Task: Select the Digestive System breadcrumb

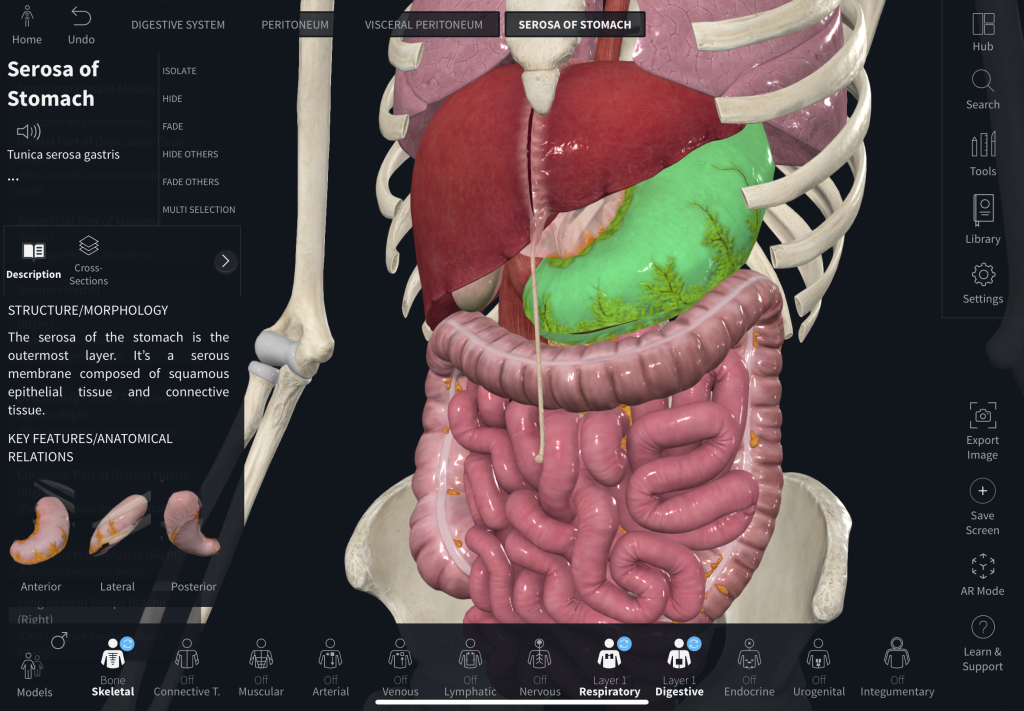Action: click(178, 25)
